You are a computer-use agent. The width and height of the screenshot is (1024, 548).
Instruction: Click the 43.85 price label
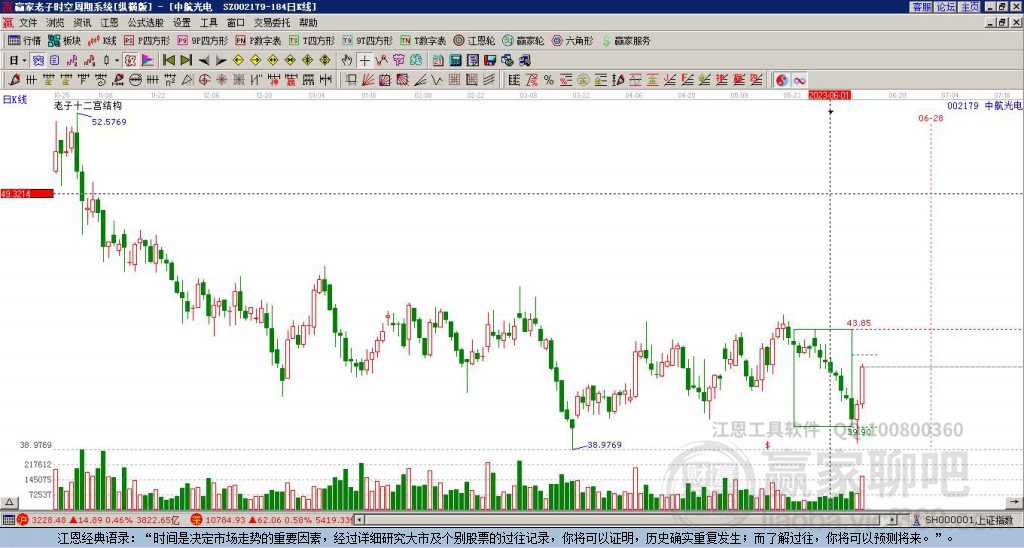[859, 323]
